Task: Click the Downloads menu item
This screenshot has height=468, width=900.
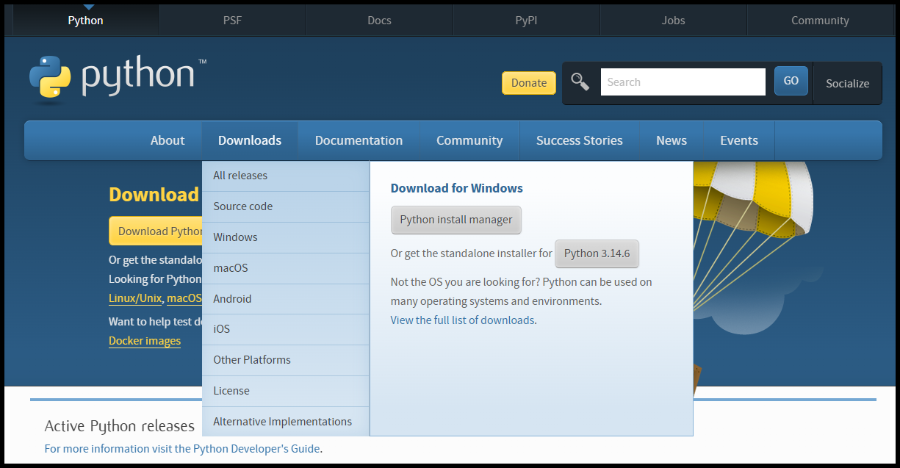Action: tap(250, 141)
